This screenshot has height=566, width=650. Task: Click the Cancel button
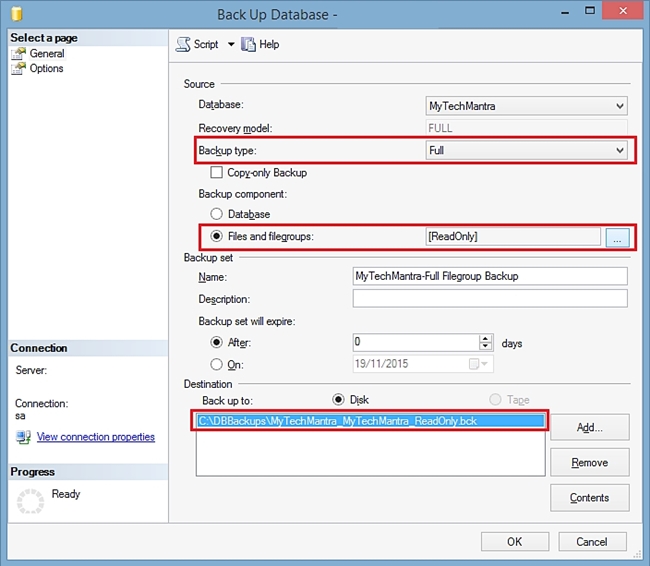click(x=592, y=542)
